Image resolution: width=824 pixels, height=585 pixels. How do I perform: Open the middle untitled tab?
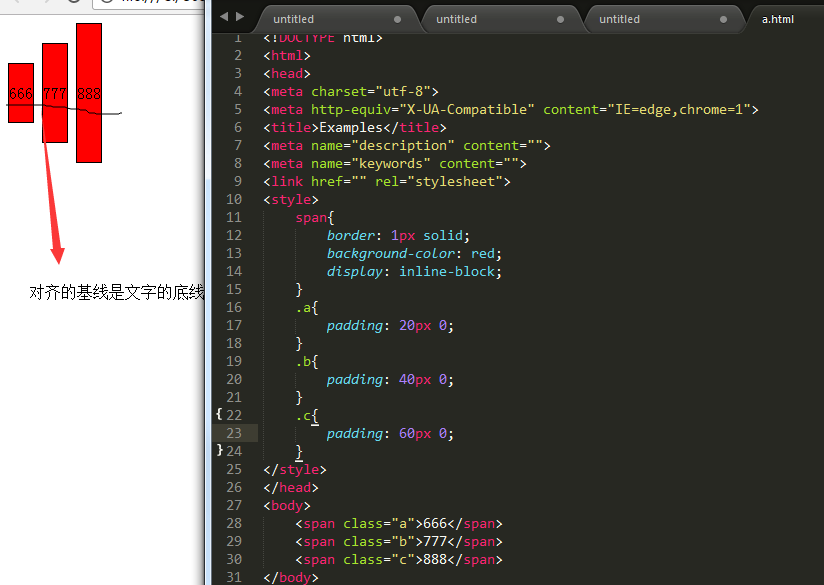click(x=500, y=19)
